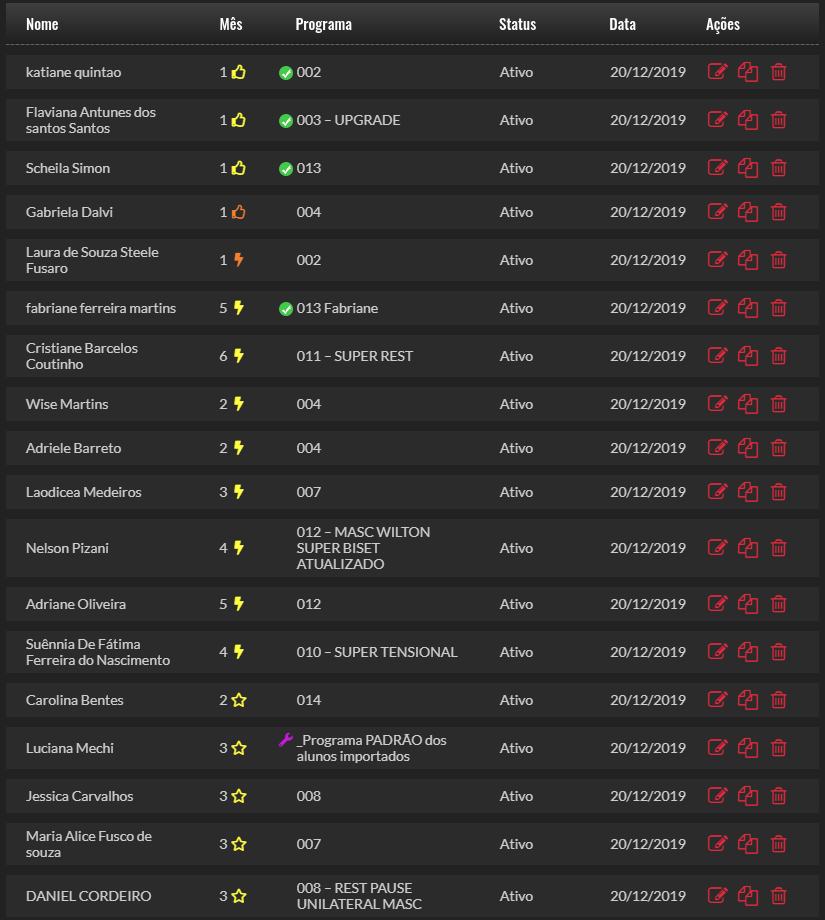Click lightning bolt icon for Cristiane Barcelos
This screenshot has height=920, width=825.
point(239,356)
